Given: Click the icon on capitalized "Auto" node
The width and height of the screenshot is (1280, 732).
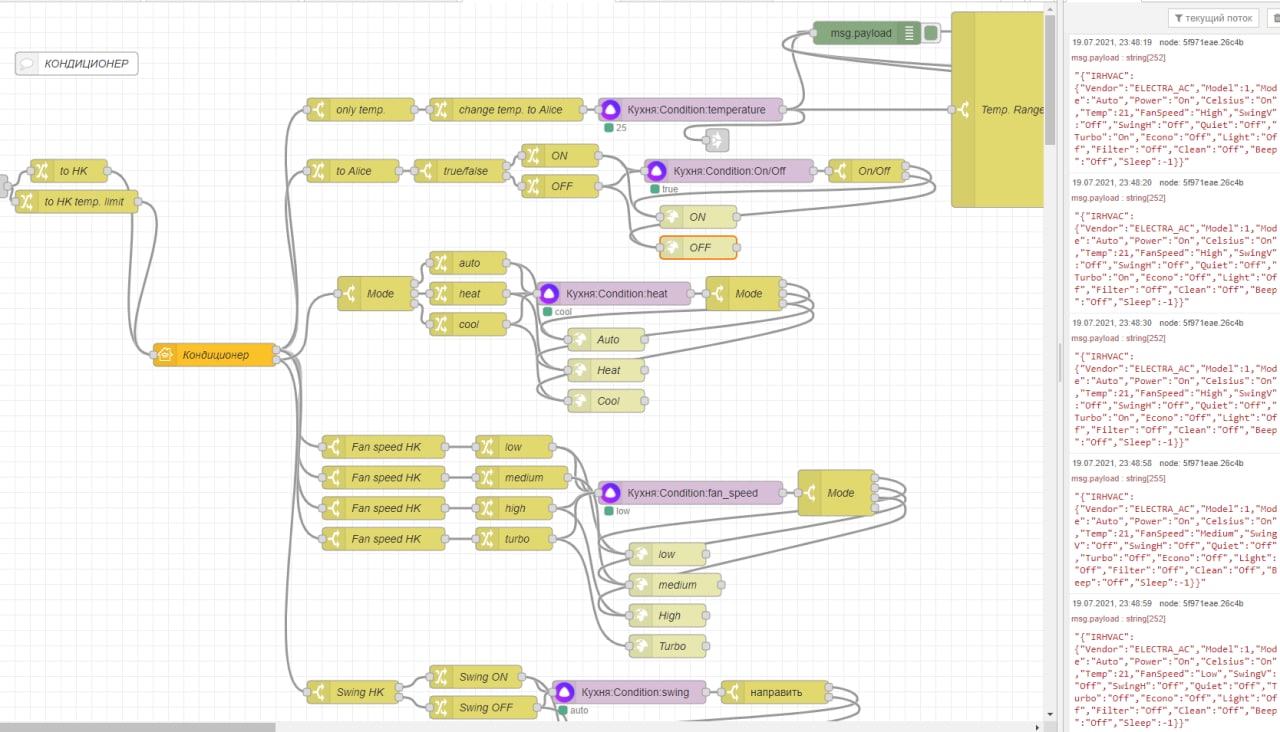Looking at the screenshot, I should pos(579,340).
